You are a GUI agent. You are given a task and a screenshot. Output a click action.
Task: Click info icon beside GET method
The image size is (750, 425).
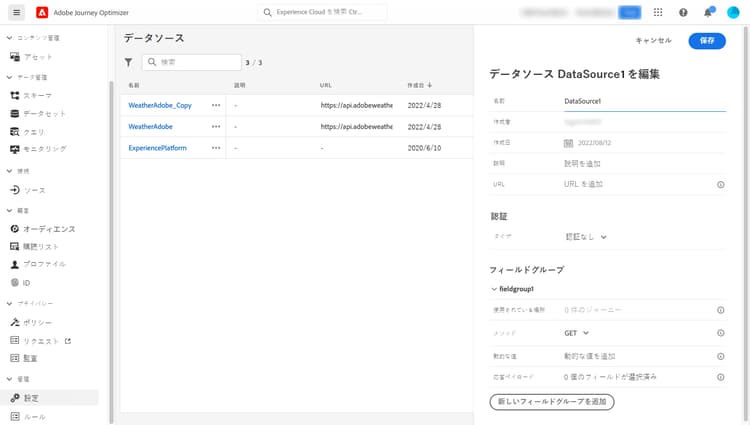[720, 333]
